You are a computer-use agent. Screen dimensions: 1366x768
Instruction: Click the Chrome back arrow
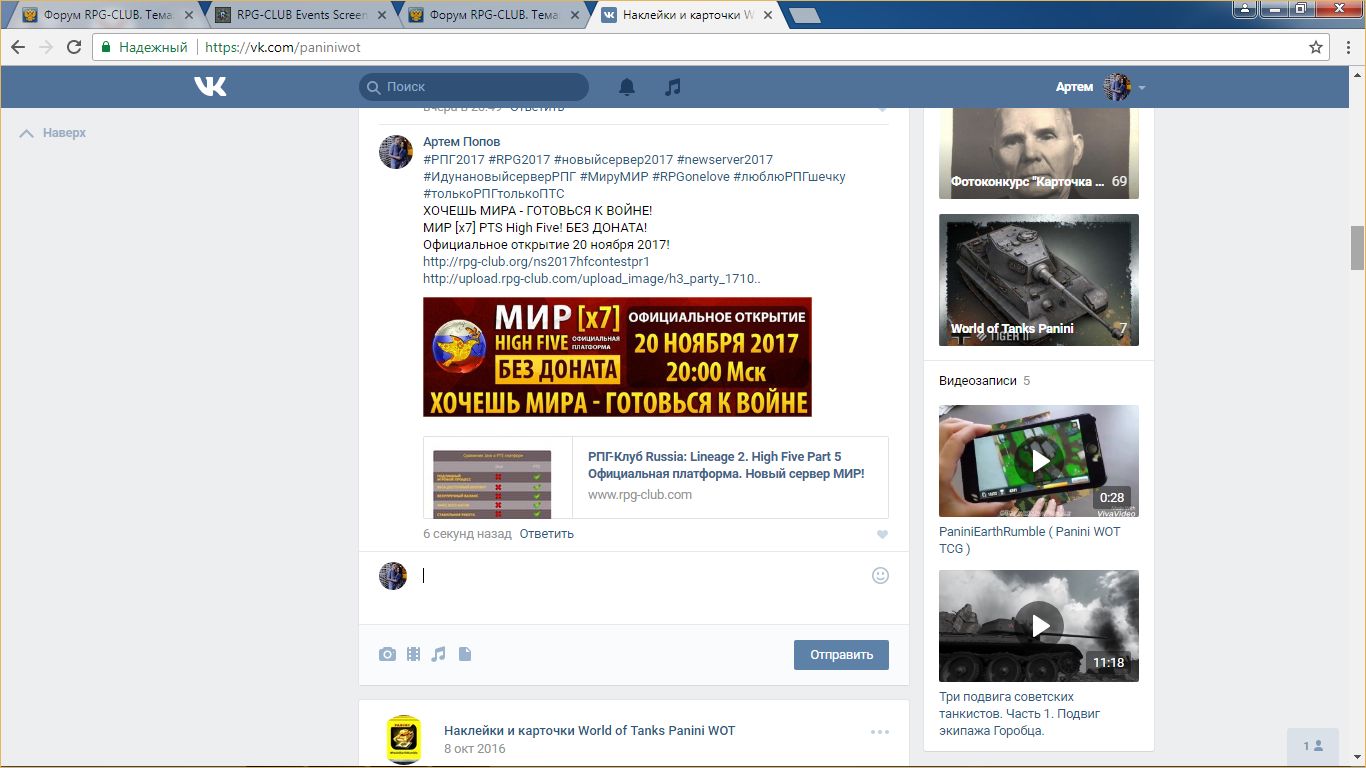(x=18, y=47)
